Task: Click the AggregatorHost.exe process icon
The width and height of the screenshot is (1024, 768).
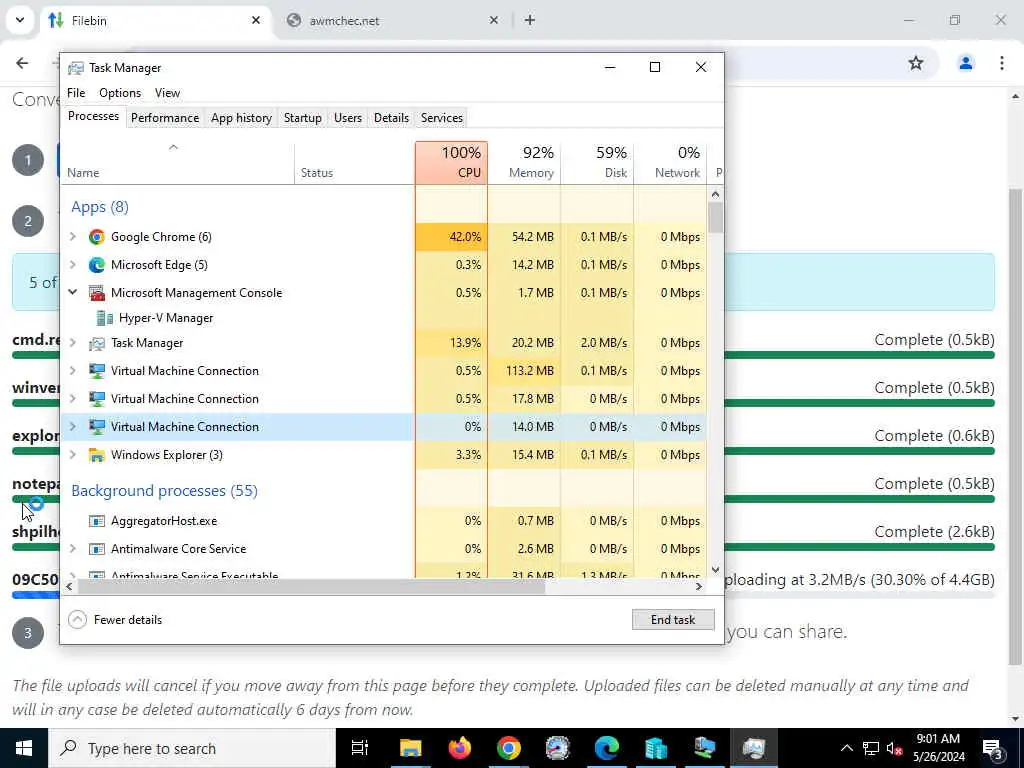Action: pyautogui.click(x=97, y=521)
